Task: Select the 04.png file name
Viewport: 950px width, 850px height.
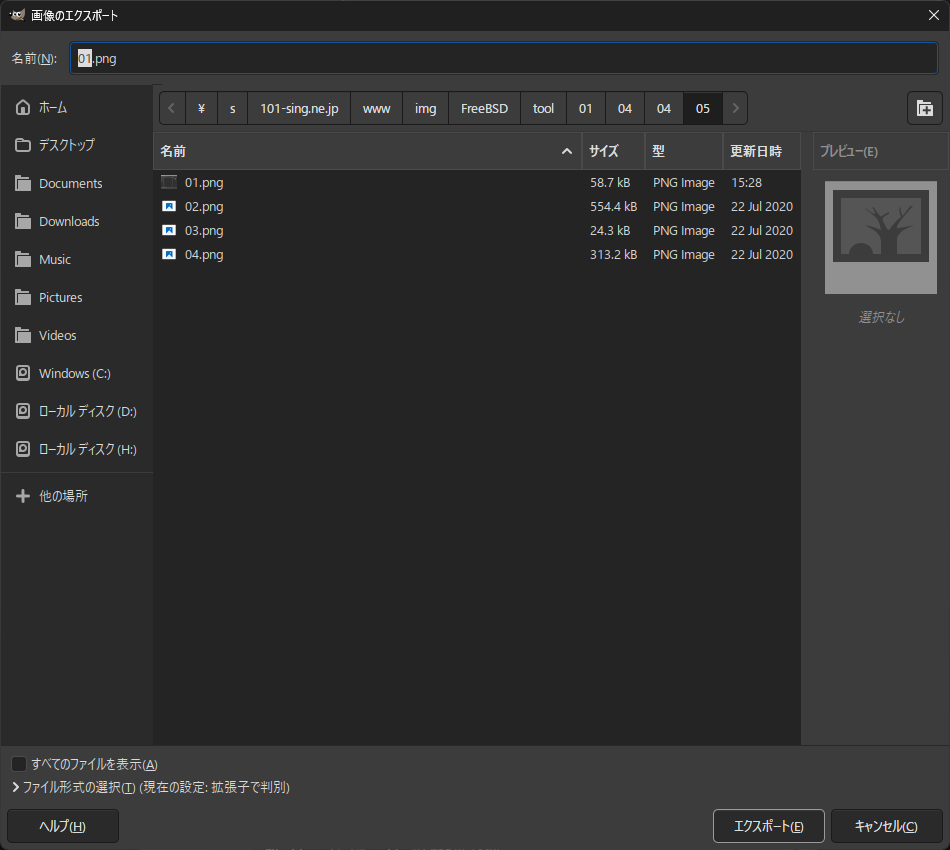Action: (x=204, y=254)
